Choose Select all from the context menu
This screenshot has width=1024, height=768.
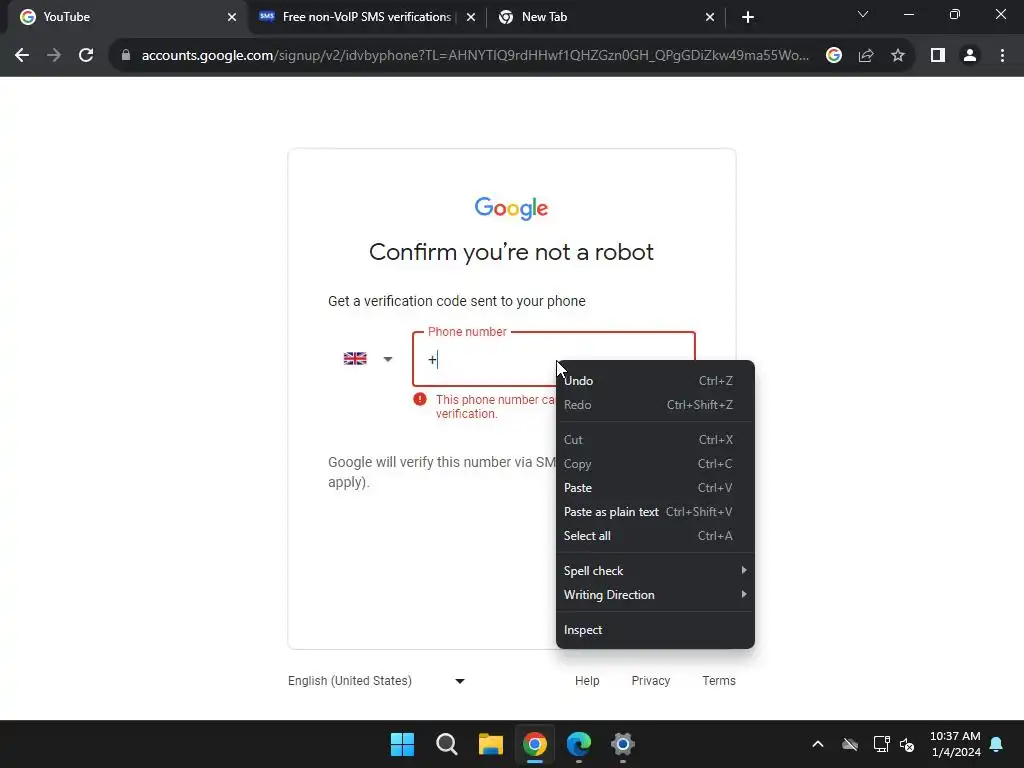(655, 536)
